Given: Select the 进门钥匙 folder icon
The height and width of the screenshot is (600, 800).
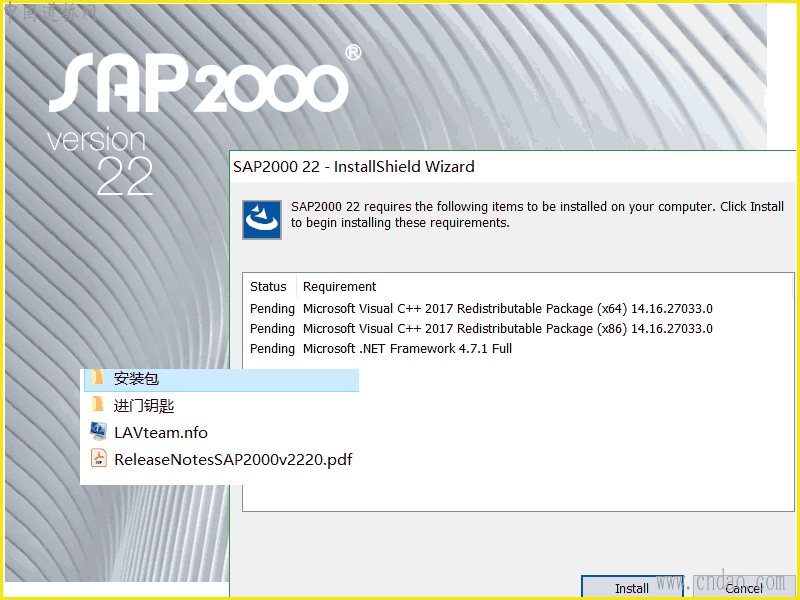Looking at the screenshot, I should click(98, 405).
